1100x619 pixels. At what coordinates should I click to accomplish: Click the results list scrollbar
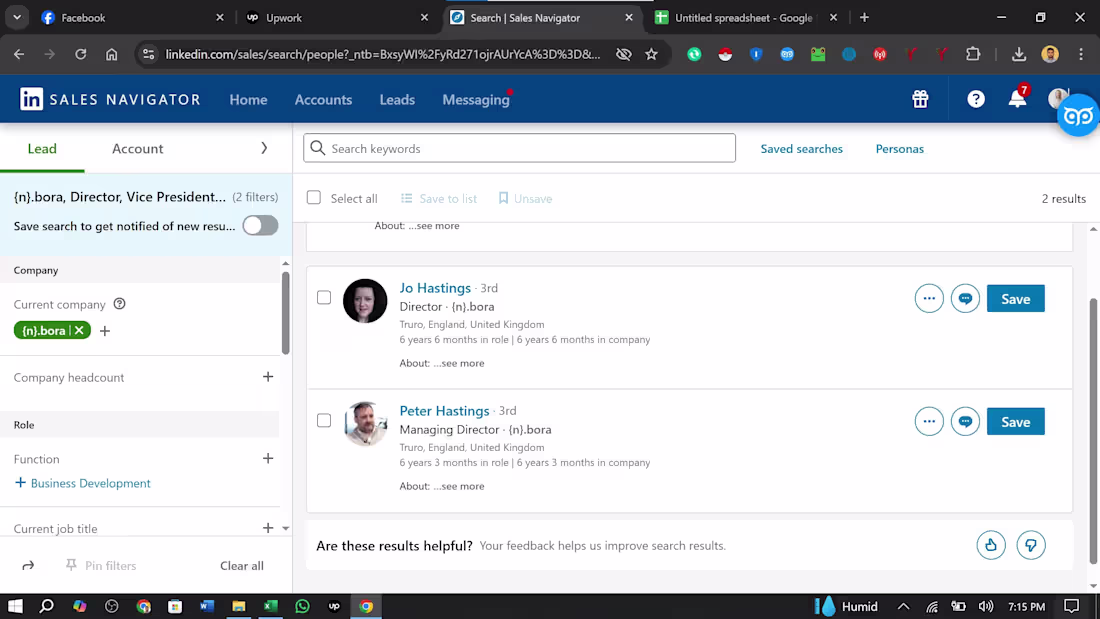[x=1093, y=430]
